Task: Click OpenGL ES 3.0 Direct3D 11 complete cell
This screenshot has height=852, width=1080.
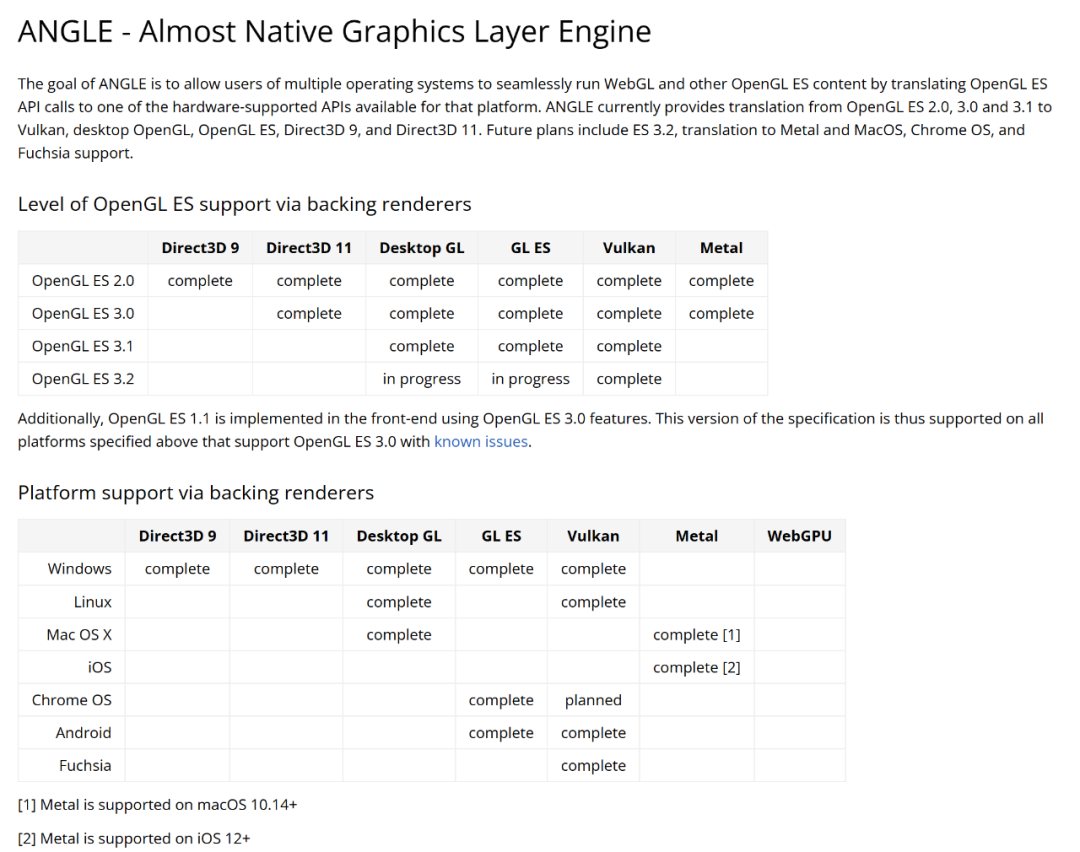Action: [309, 313]
